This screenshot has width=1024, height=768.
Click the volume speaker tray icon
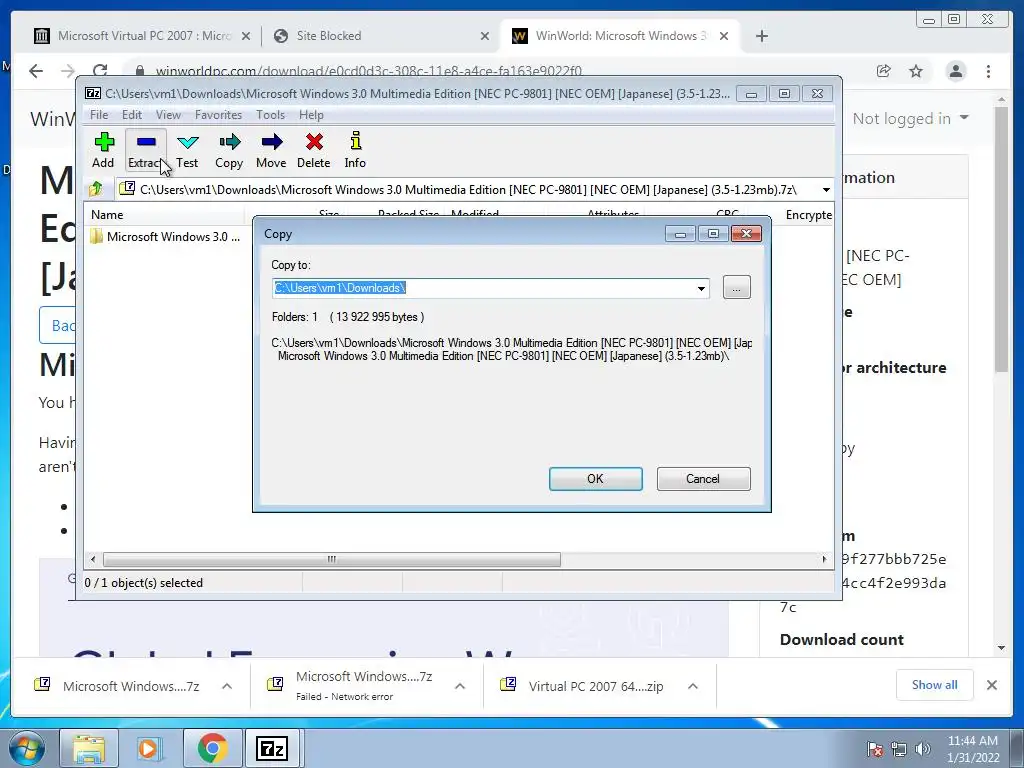(x=922, y=749)
